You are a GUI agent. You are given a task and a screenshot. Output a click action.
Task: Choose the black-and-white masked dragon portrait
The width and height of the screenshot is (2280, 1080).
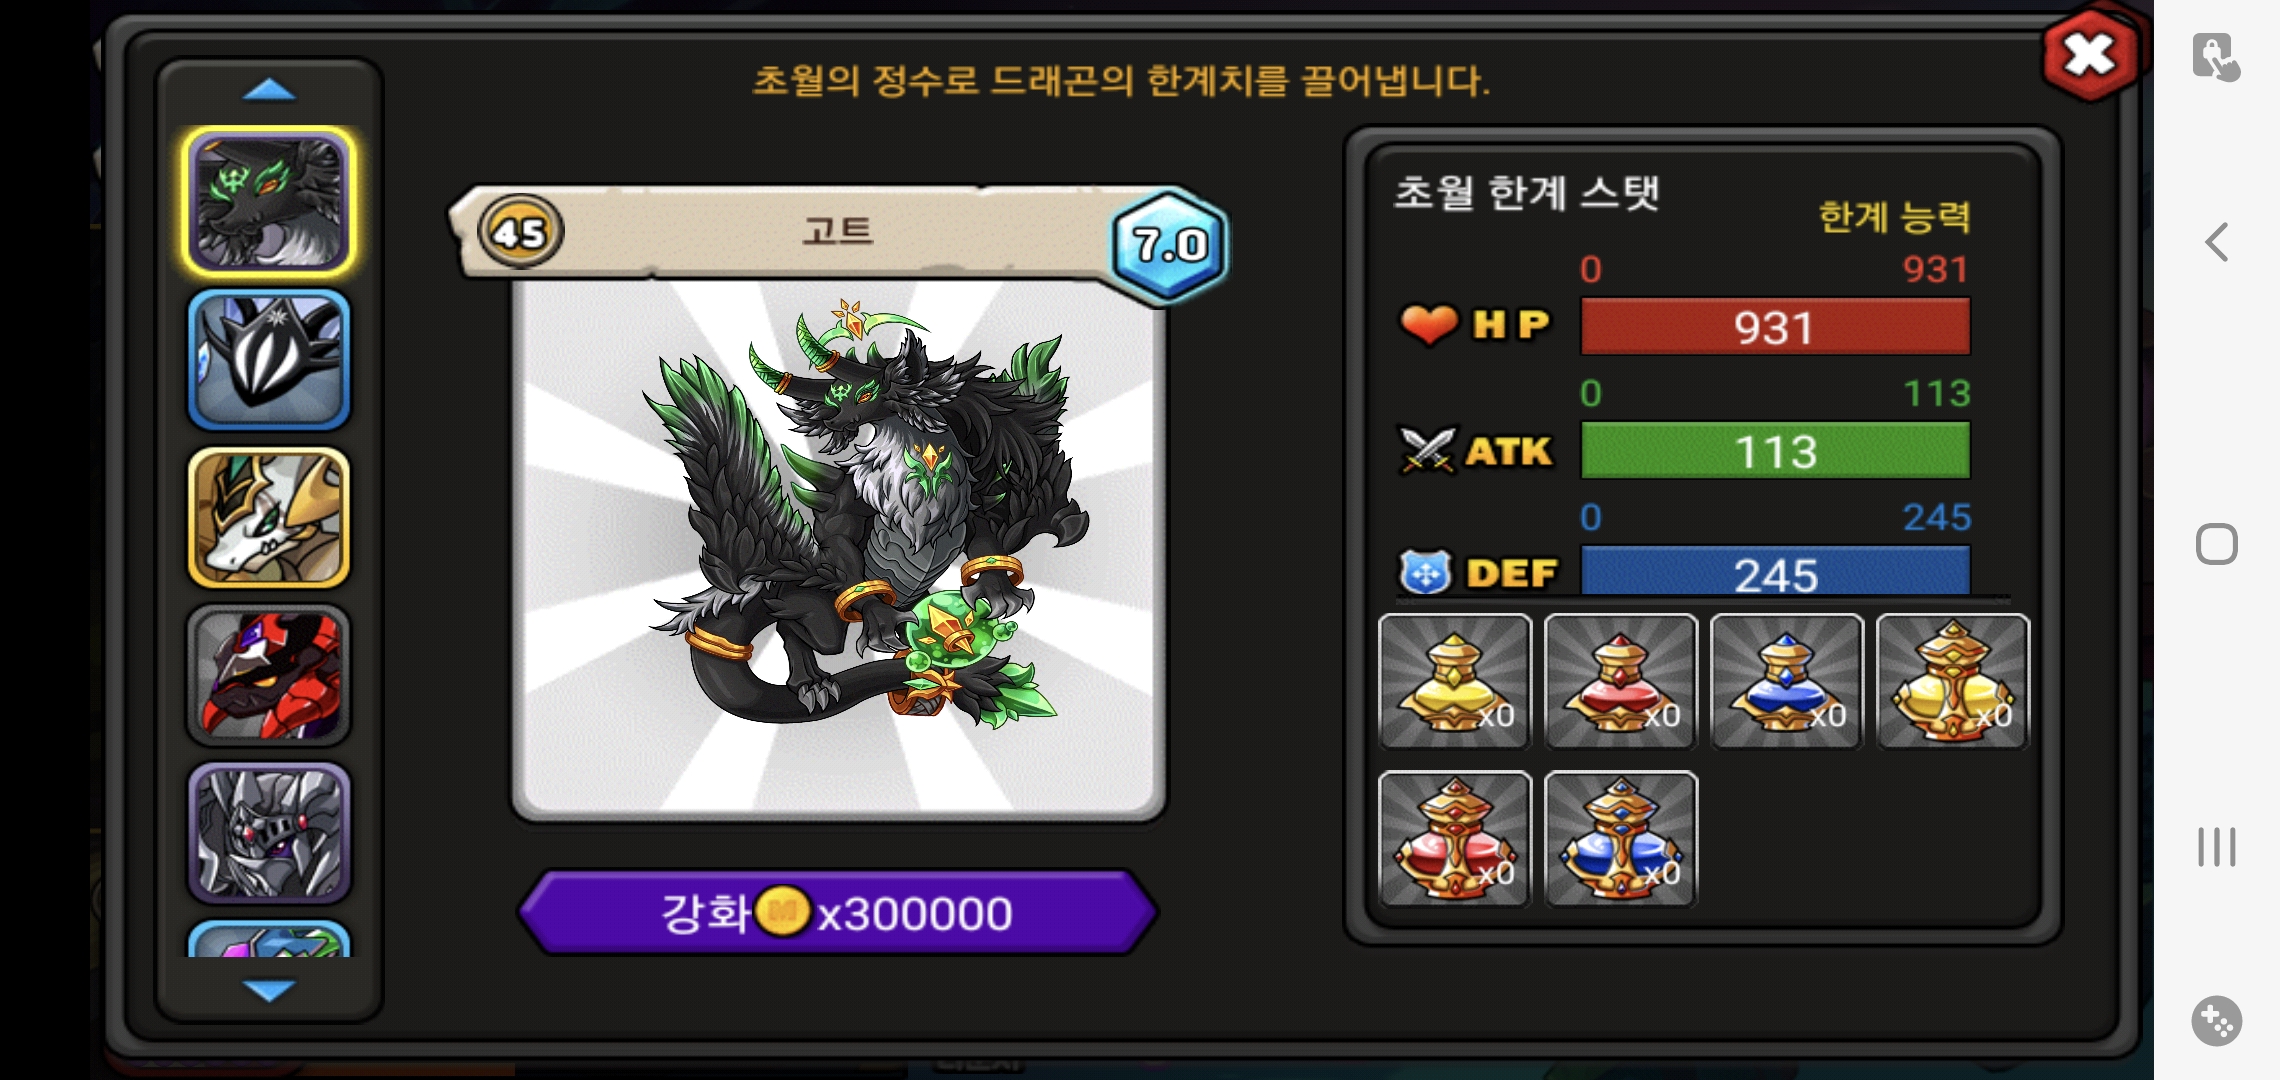pyautogui.click(x=269, y=360)
